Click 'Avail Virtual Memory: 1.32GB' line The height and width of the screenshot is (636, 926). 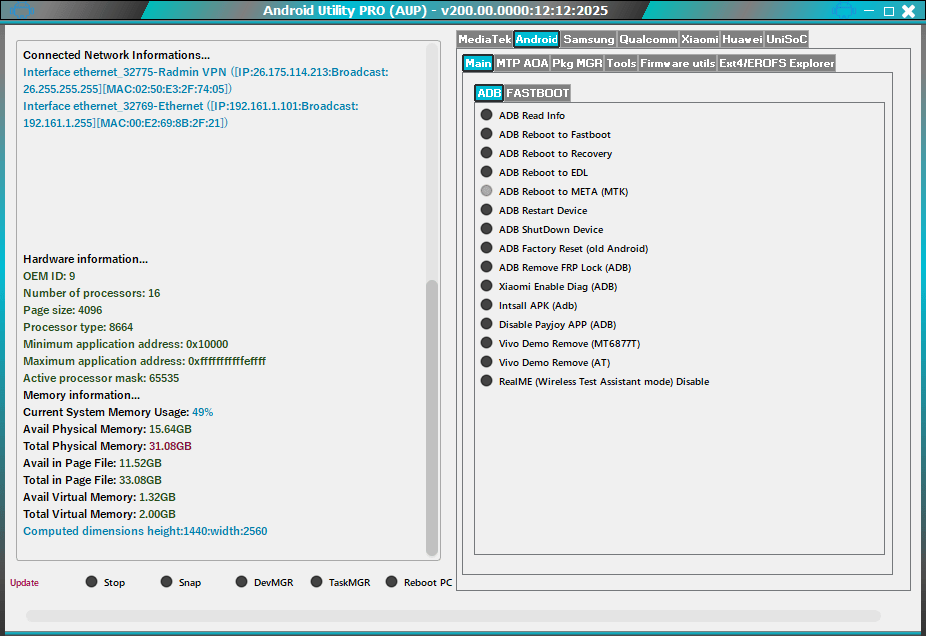click(x=99, y=497)
